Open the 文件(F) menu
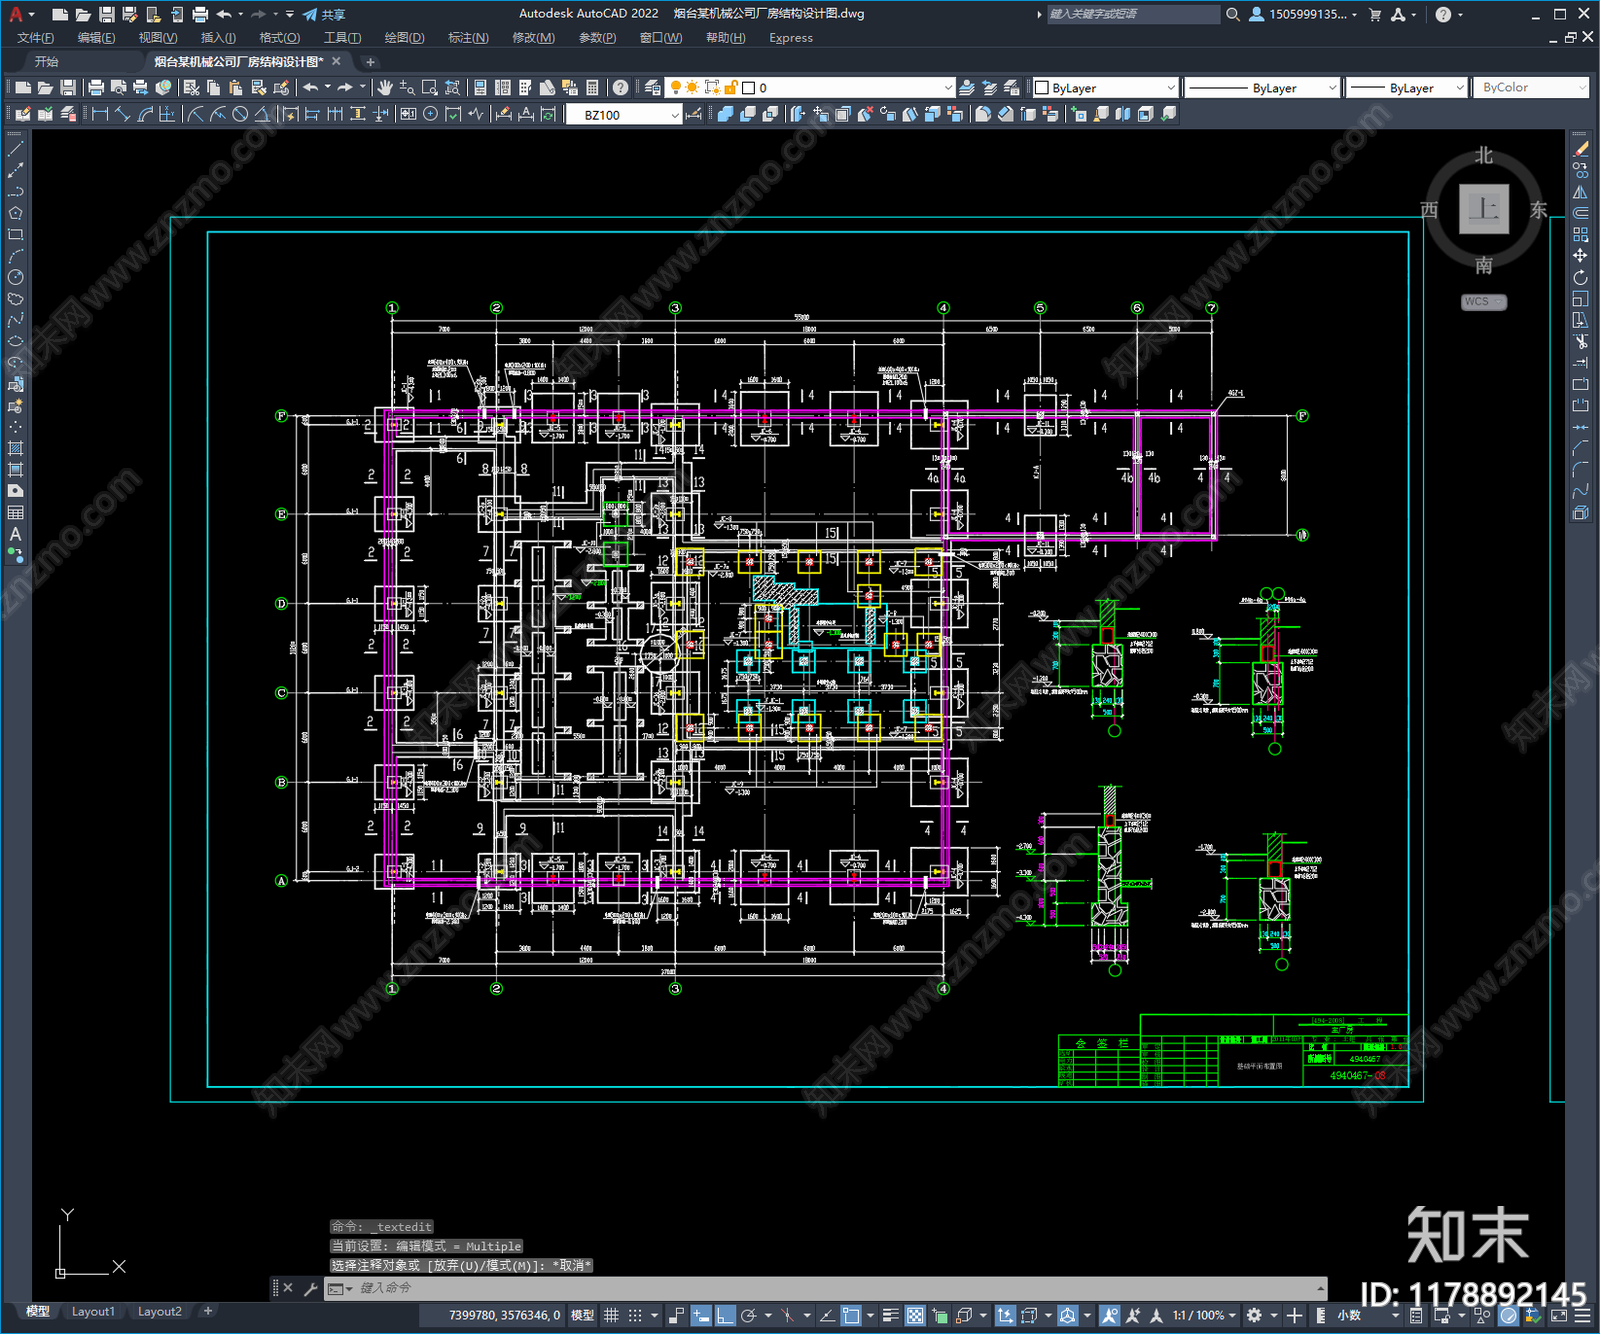 tap(36, 38)
